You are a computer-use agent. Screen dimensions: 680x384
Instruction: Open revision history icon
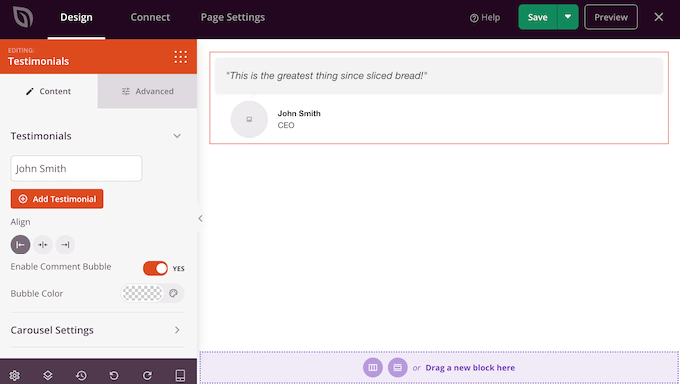coord(81,375)
